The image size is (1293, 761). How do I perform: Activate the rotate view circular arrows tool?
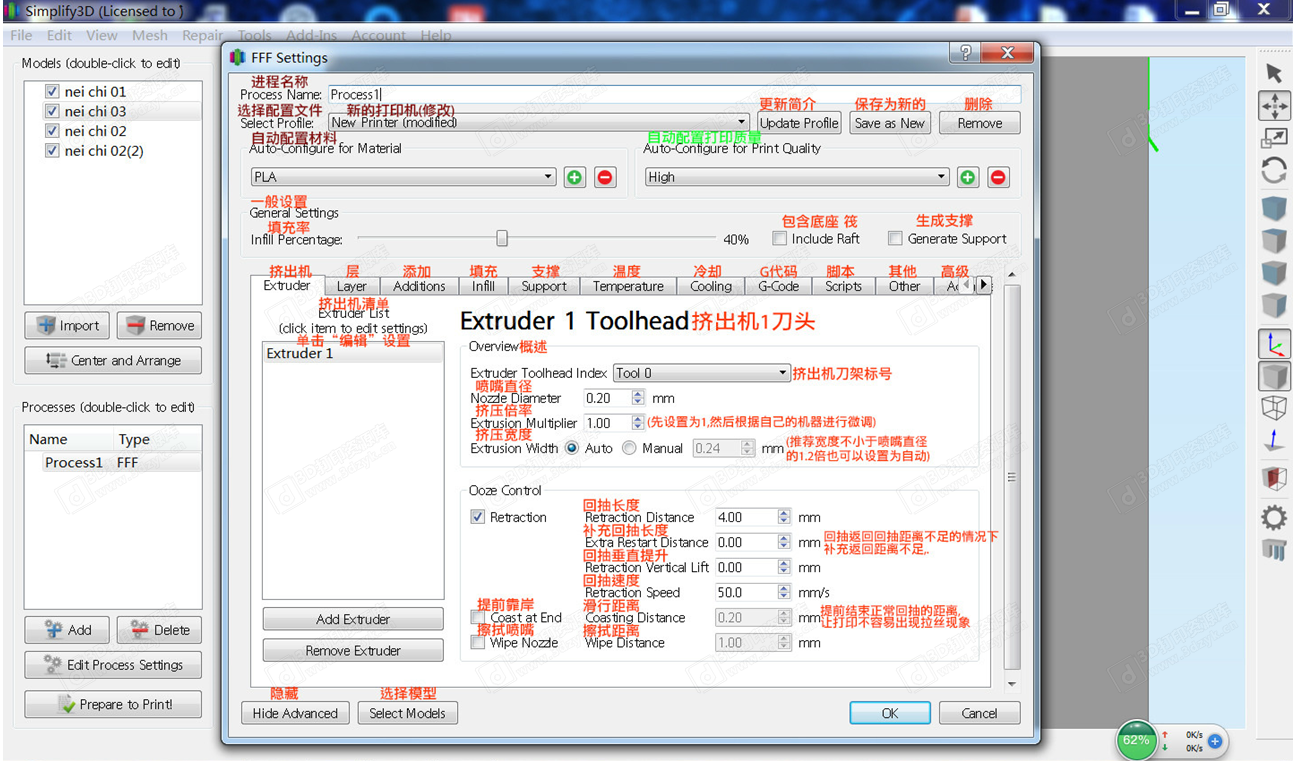(1273, 171)
